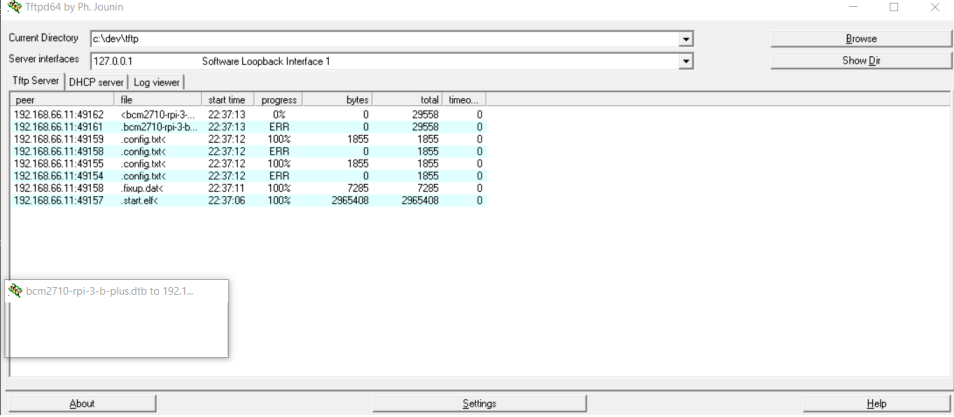Image resolution: width=954 pixels, height=417 pixels.
Task: Click the Show Dir button
Action: pyautogui.click(x=860, y=61)
